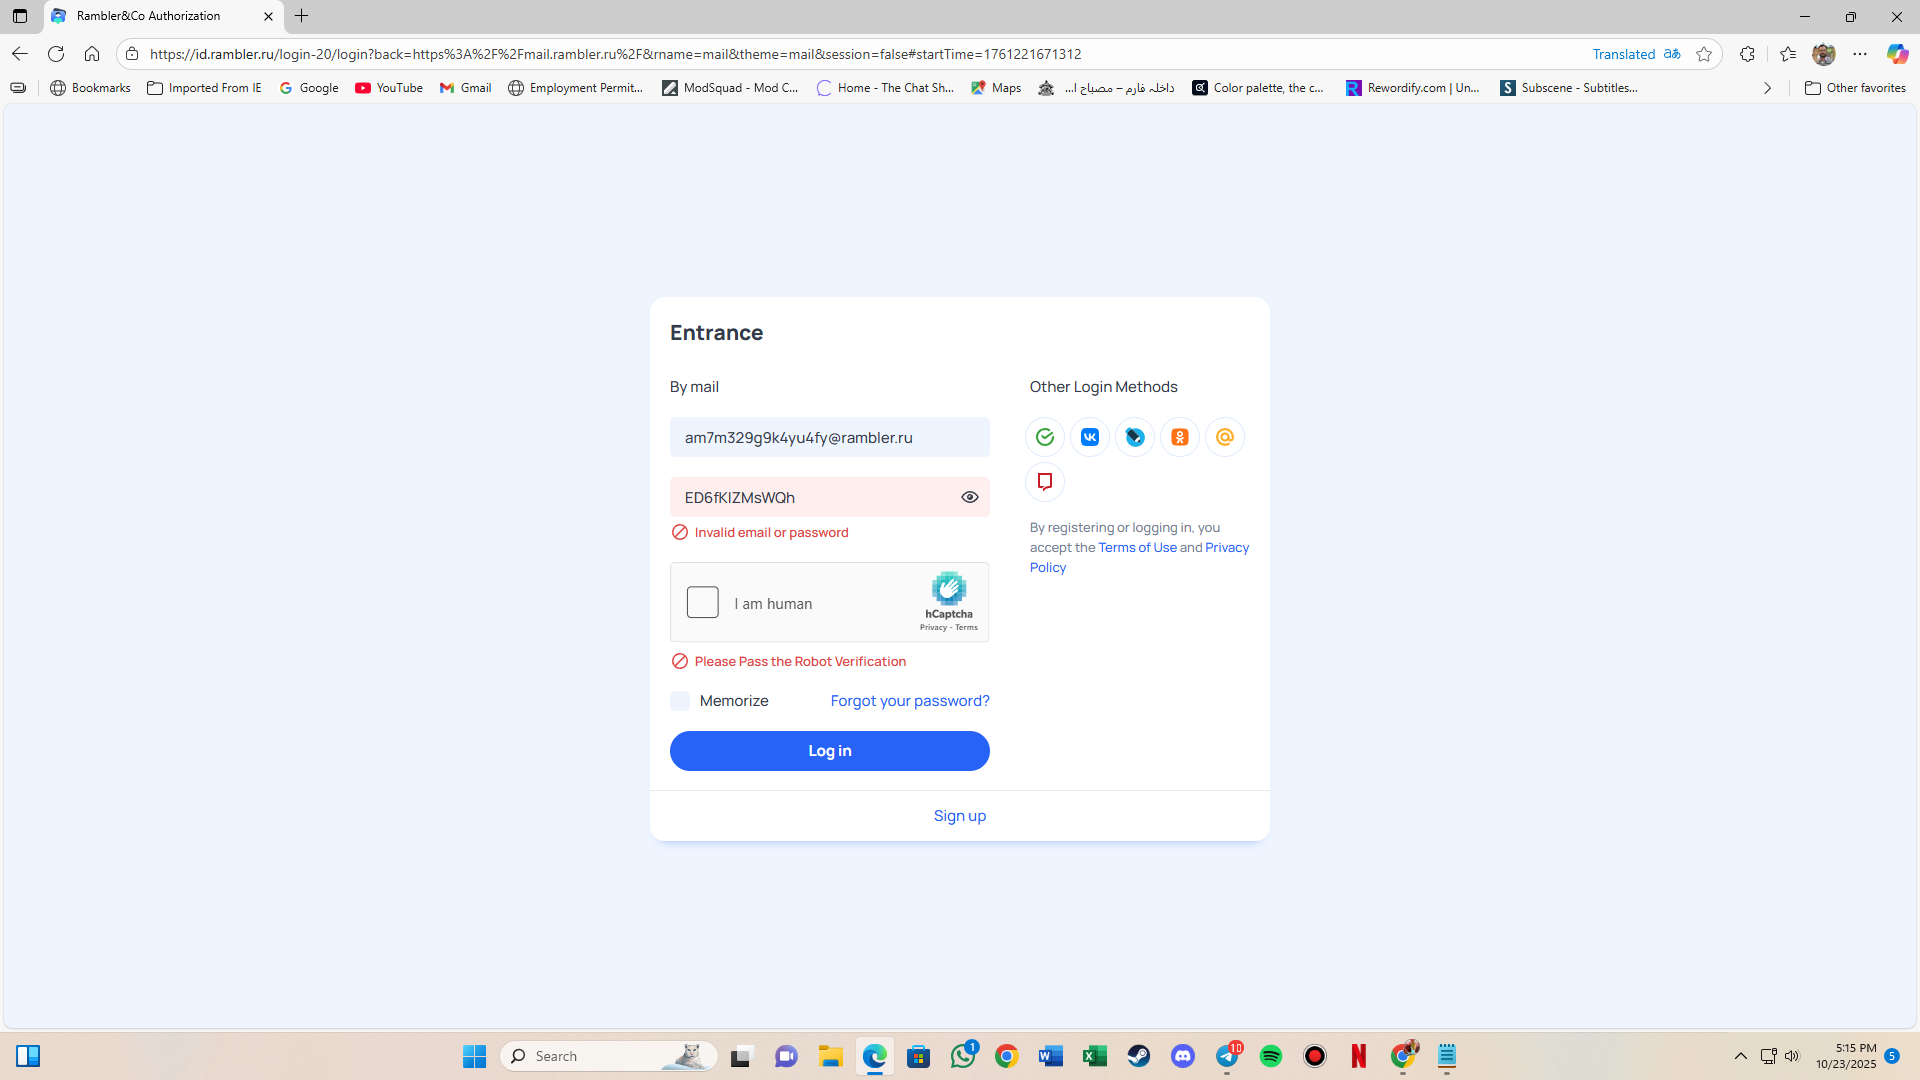The height and width of the screenshot is (1080, 1920).
Task: Expand the bookmarks bar overflow chevron
Action: (x=1767, y=88)
